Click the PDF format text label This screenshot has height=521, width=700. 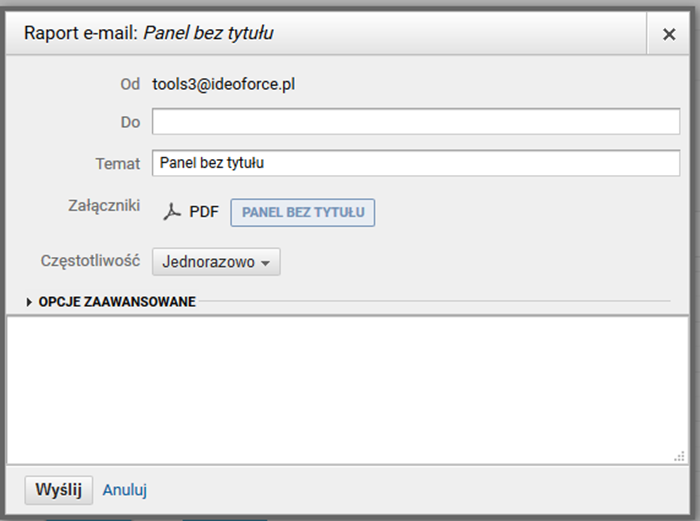tap(204, 212)
